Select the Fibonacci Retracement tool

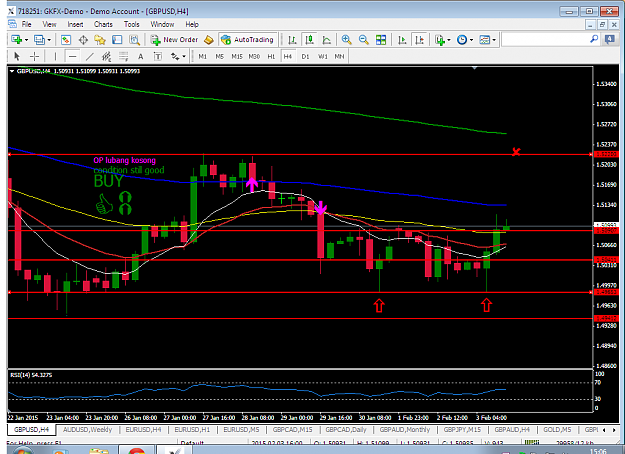click(x=124, y=57)
